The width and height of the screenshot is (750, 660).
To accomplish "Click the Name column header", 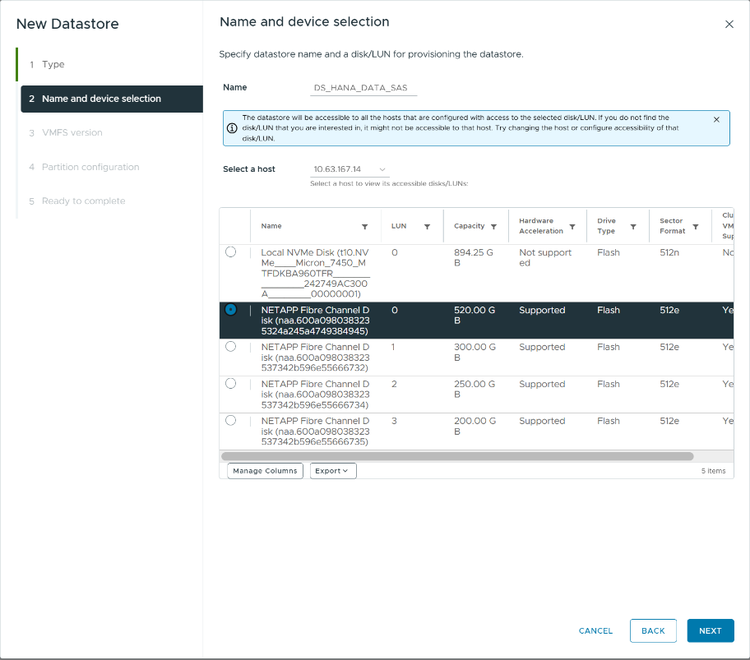I will 271,226.
